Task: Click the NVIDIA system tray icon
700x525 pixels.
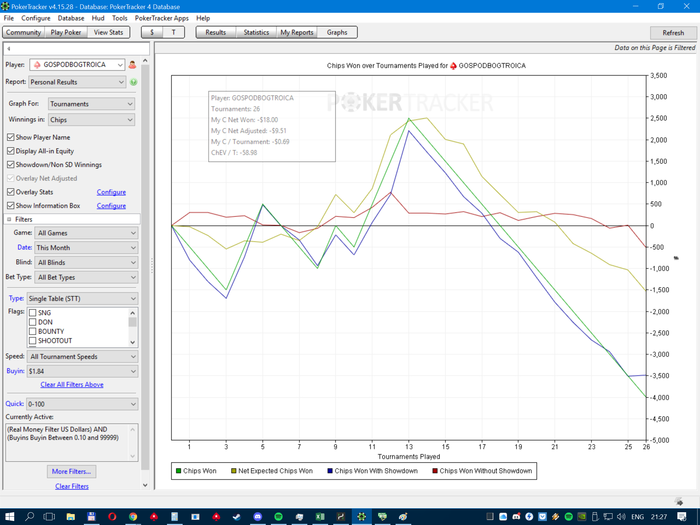Action: [x=582, y=517]
